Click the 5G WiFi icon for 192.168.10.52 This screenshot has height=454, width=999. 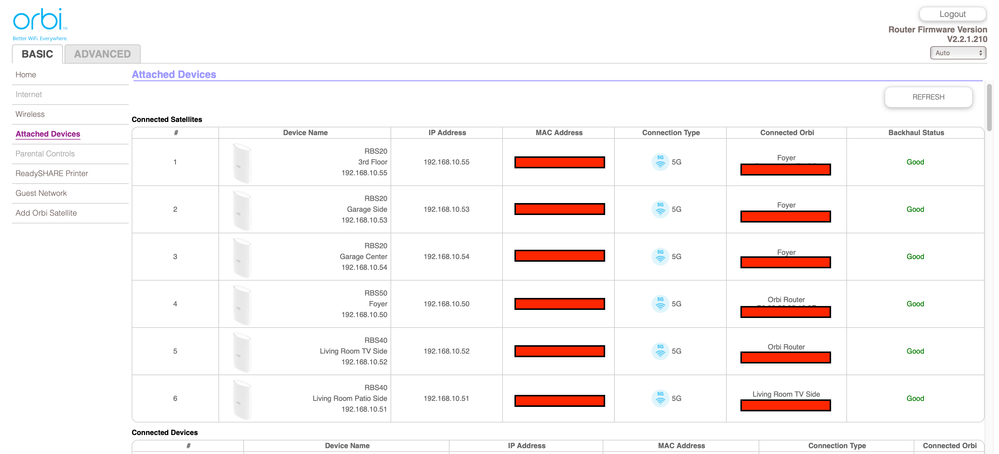[660, 351]
